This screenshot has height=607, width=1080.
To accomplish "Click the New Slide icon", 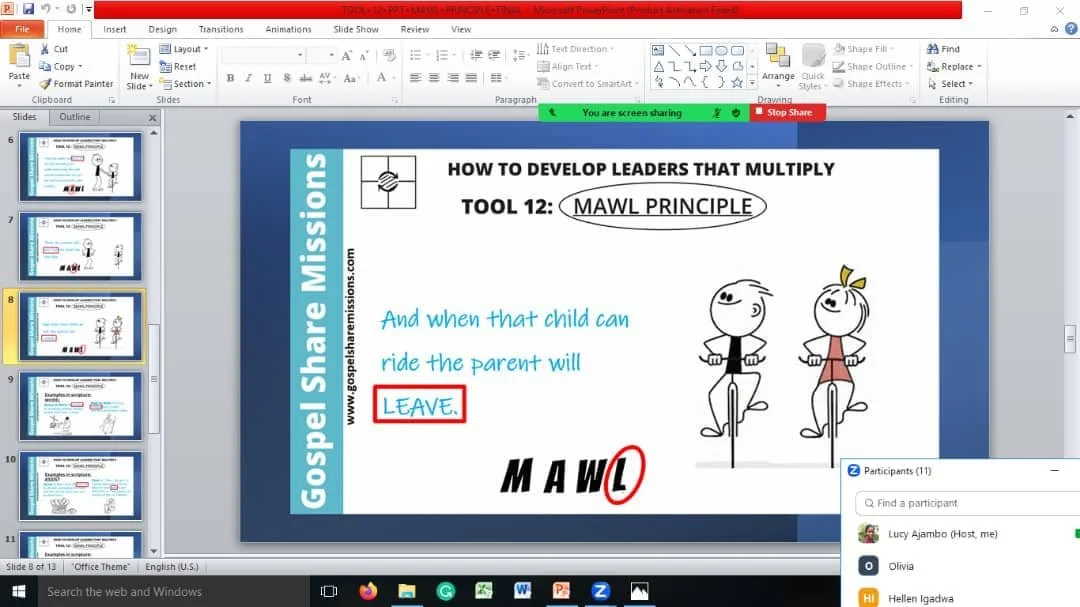I will tap(138, 57).
